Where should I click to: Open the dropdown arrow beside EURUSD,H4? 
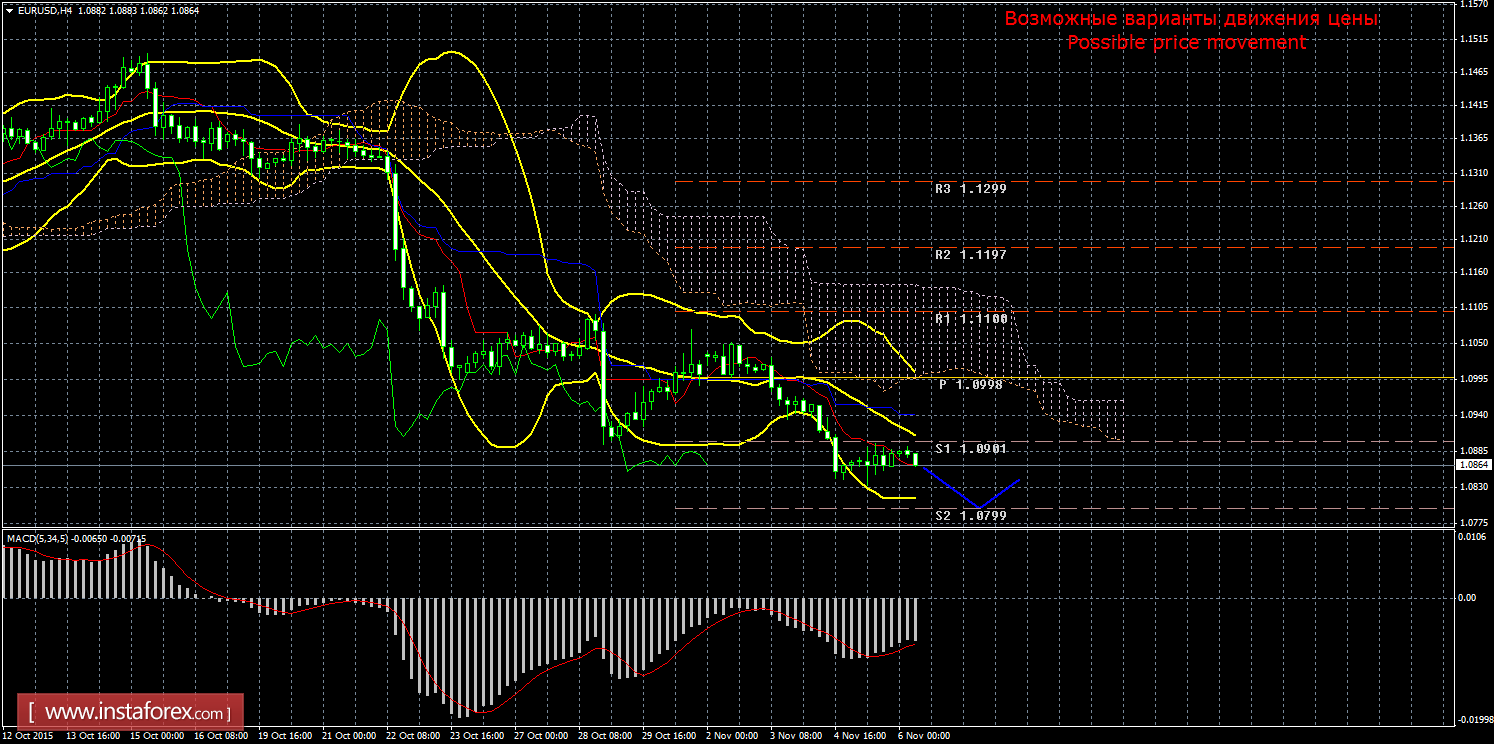[8, 9]
